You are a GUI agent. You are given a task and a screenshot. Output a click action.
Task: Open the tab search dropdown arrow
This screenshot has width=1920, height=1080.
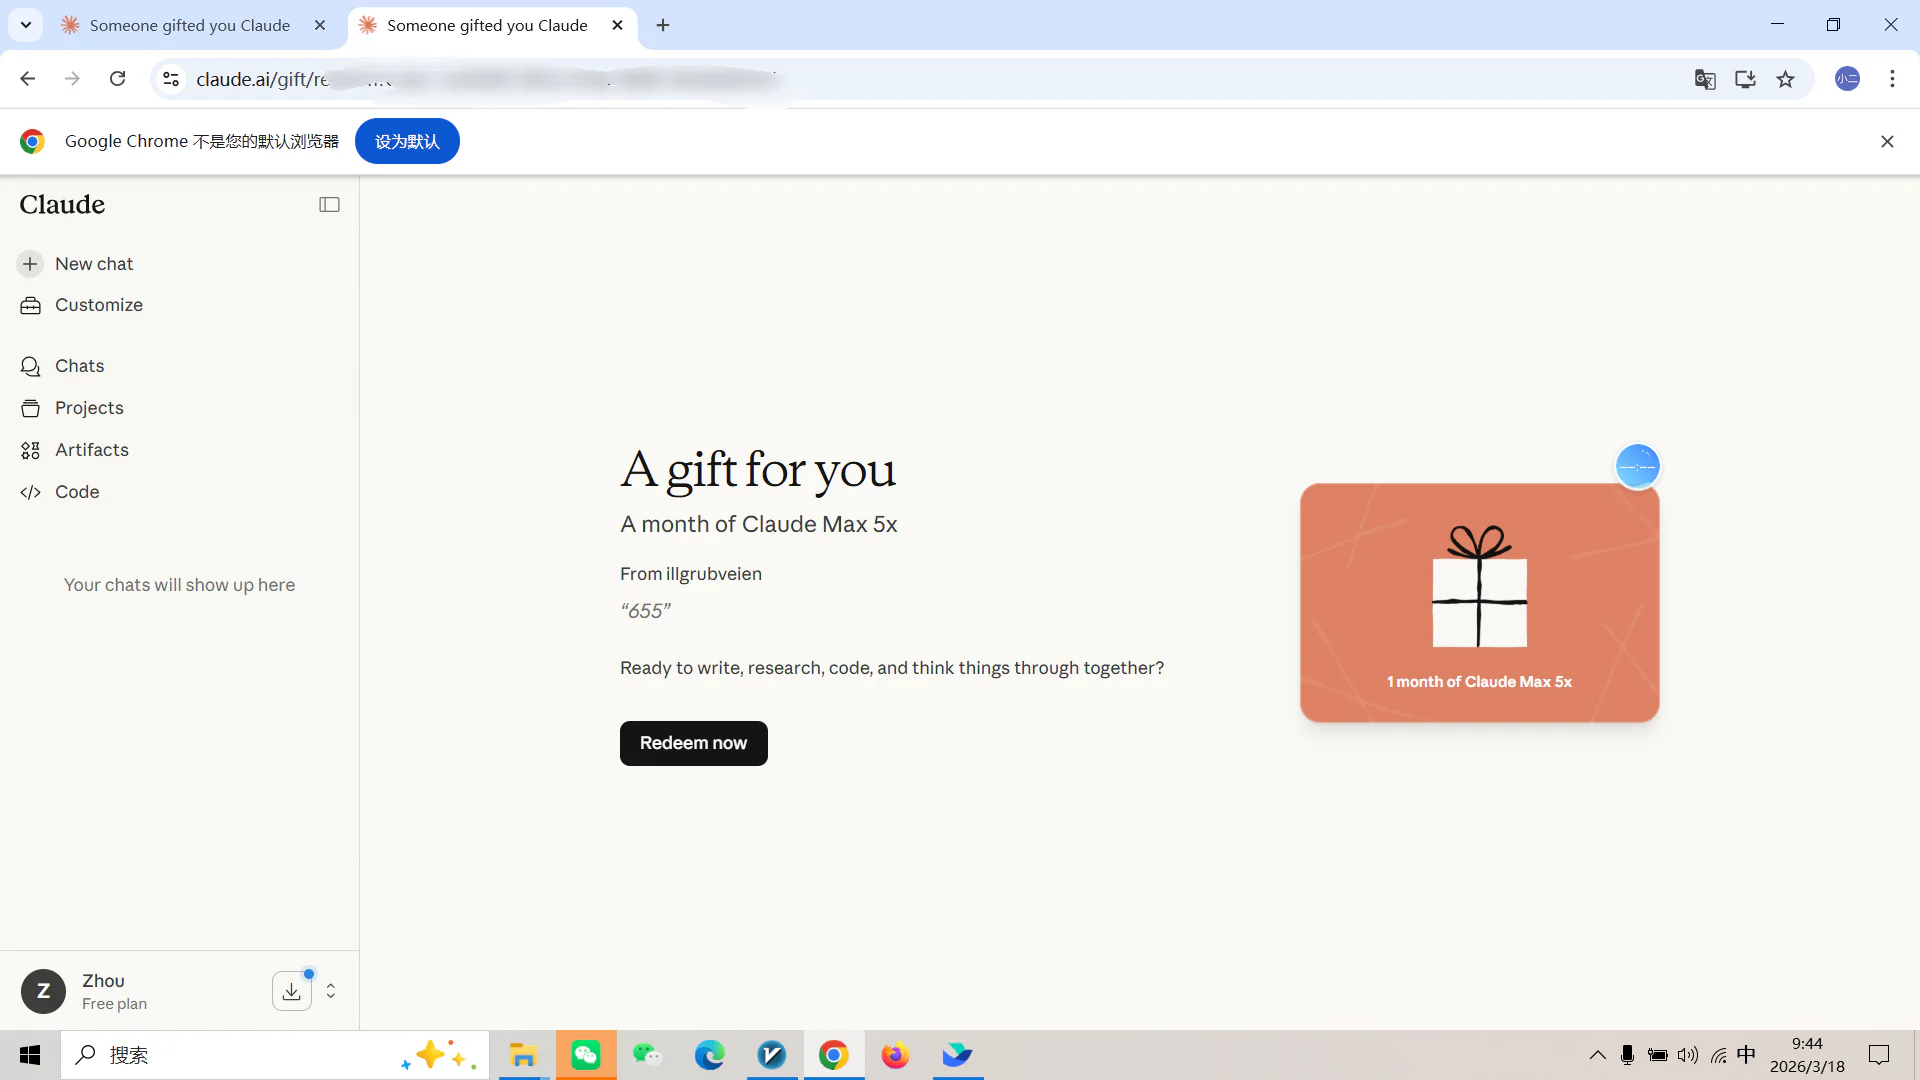(x=26, y=25)
